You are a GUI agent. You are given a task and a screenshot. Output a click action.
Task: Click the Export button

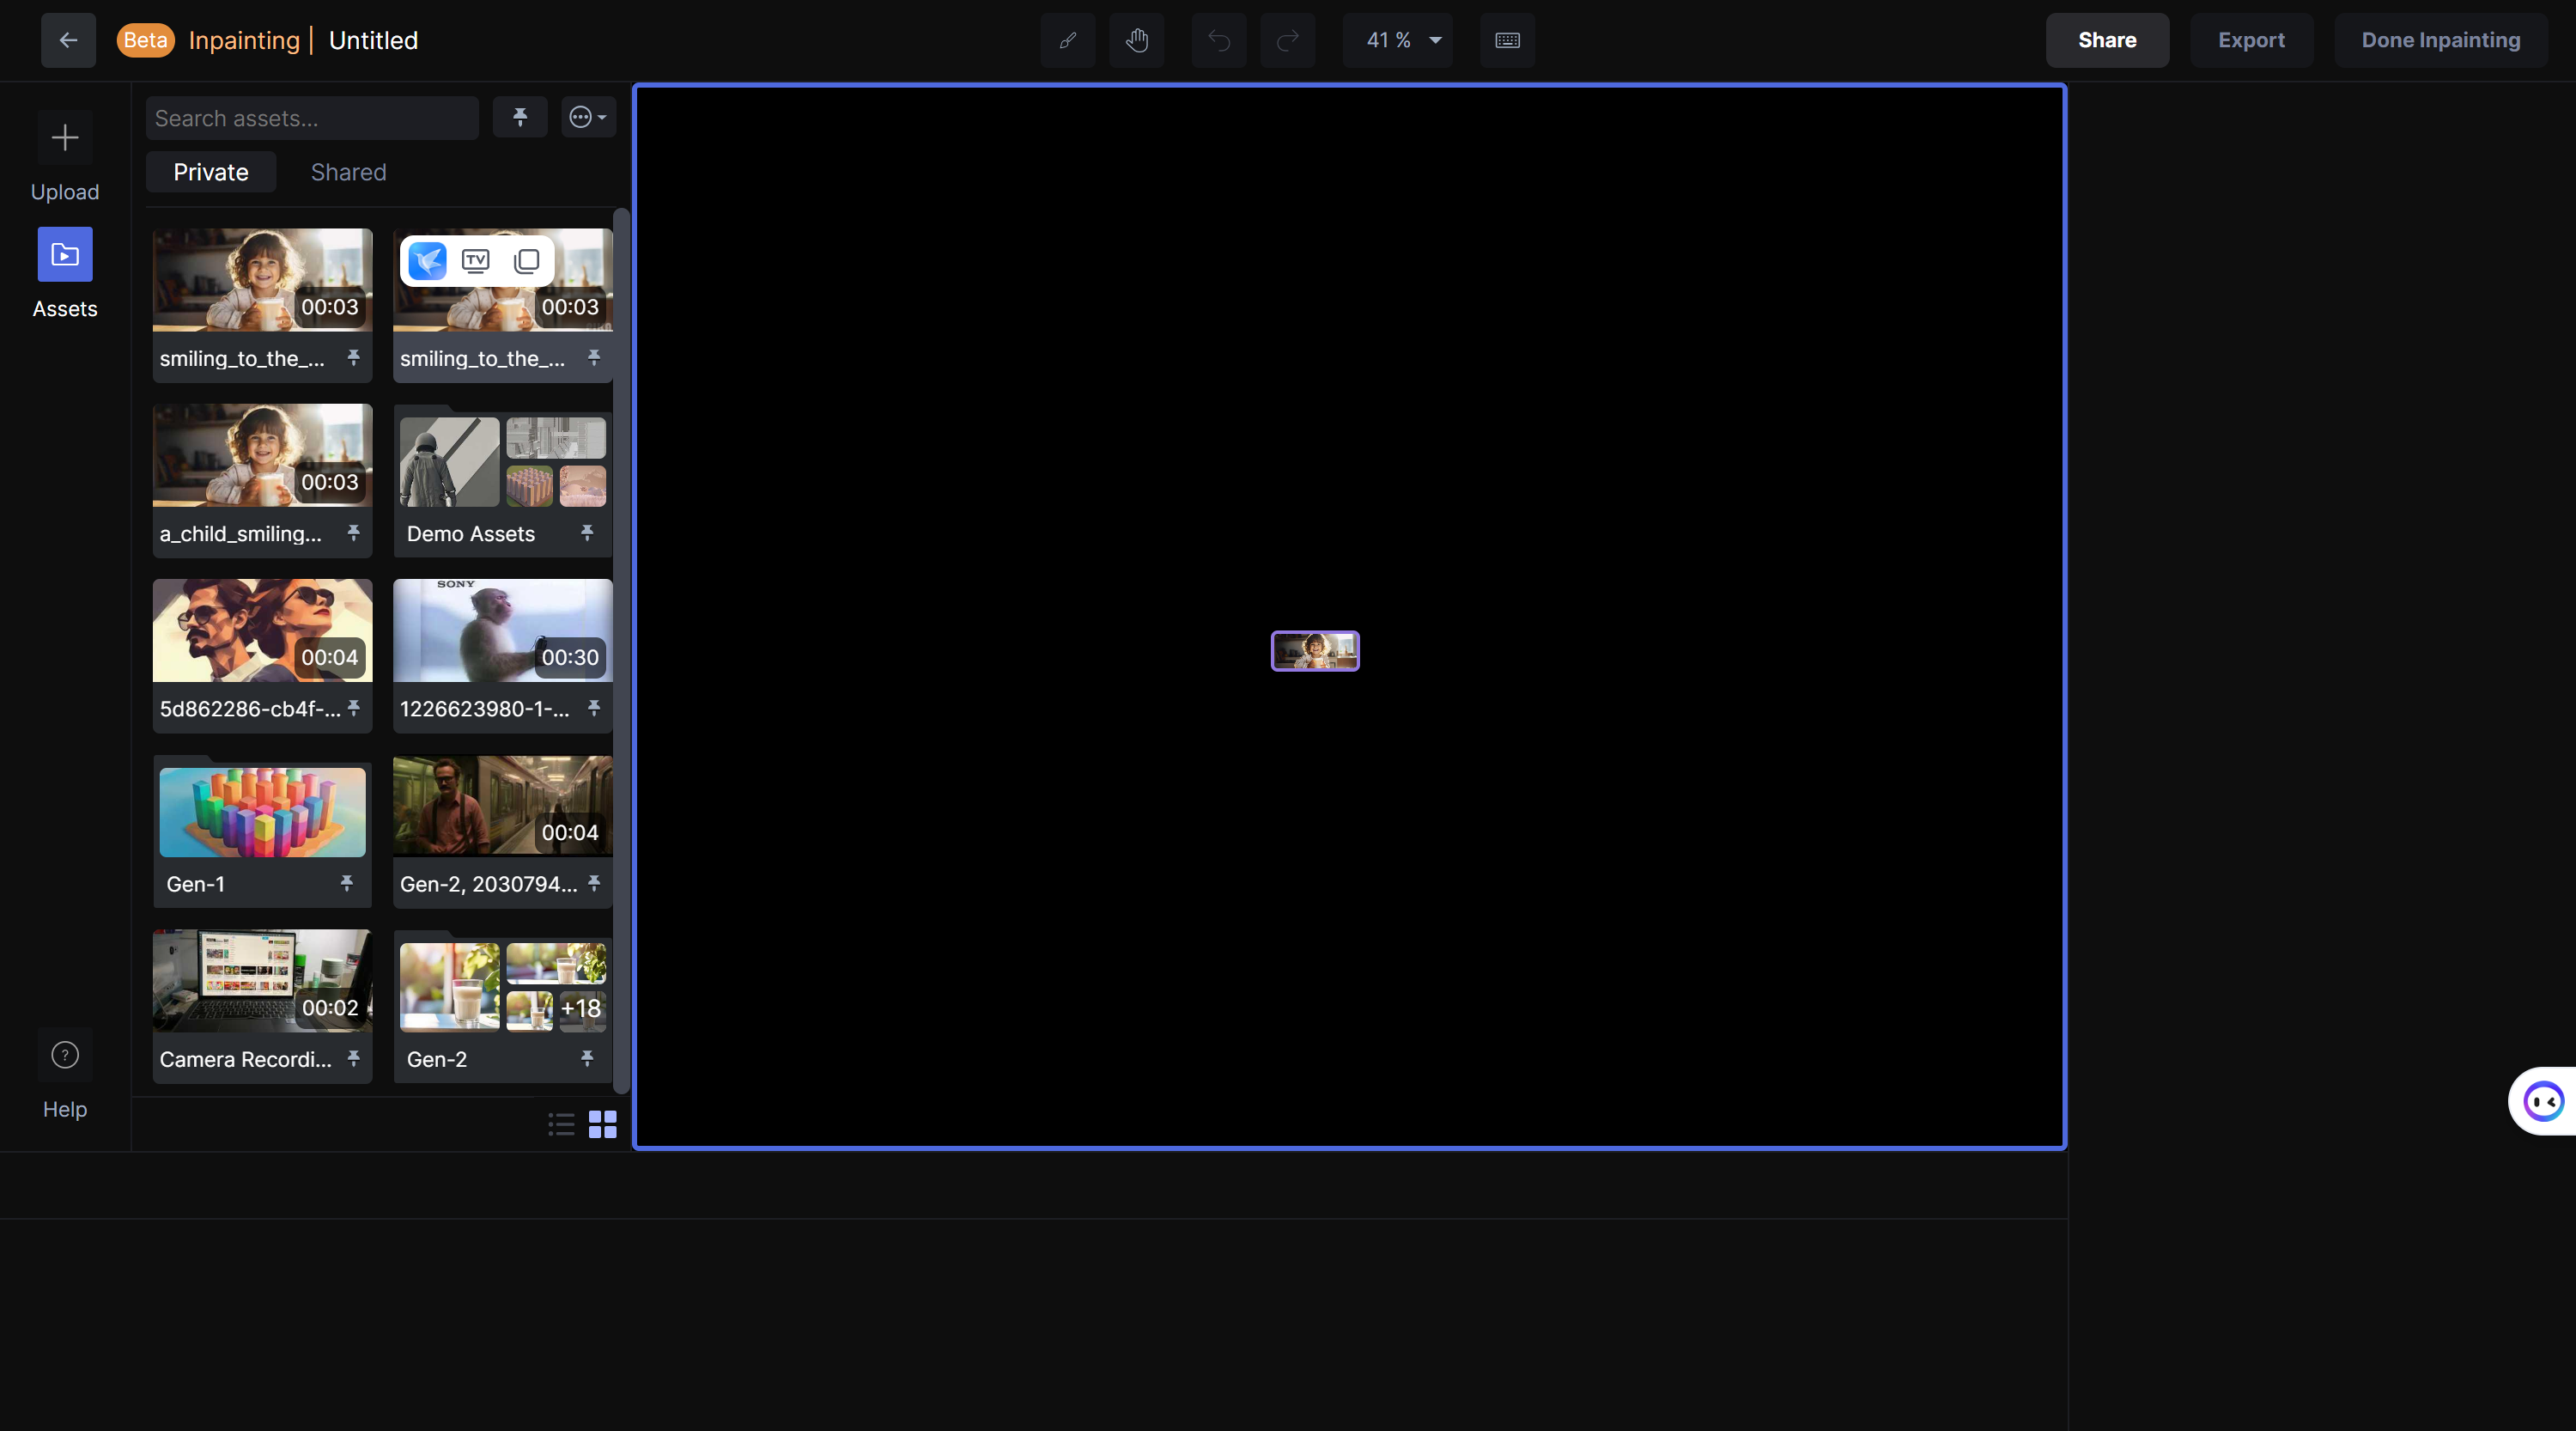[x=2251, y=40]
